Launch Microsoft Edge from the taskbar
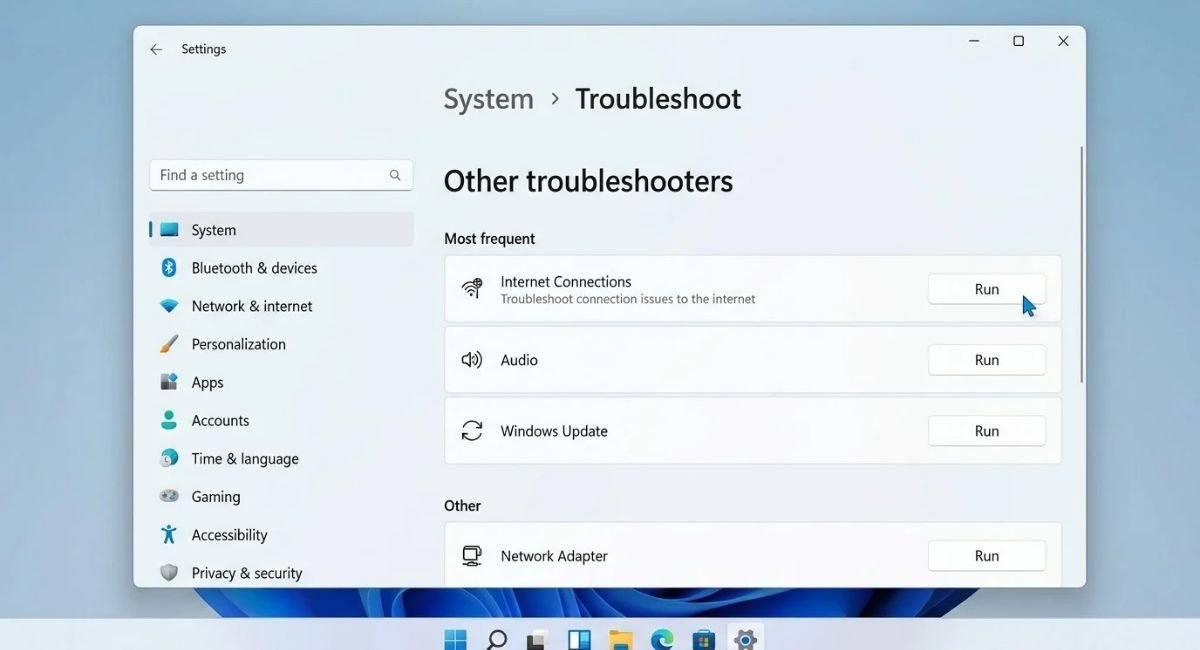Viewport: 1200px width, 650px height. coord(662,640)
